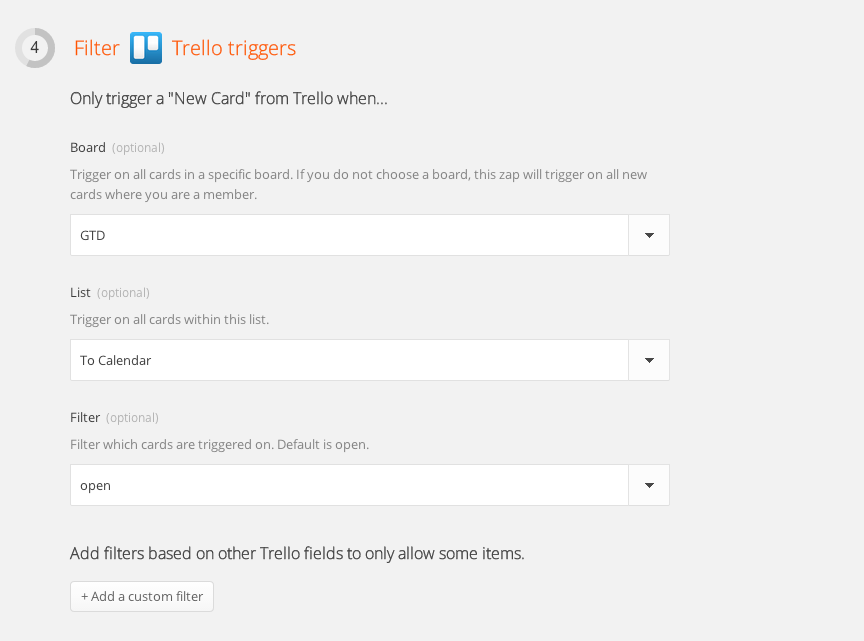864x641 pixels.
Task: Click the step 4 circle indicator
Action: (x=35, y=48)
